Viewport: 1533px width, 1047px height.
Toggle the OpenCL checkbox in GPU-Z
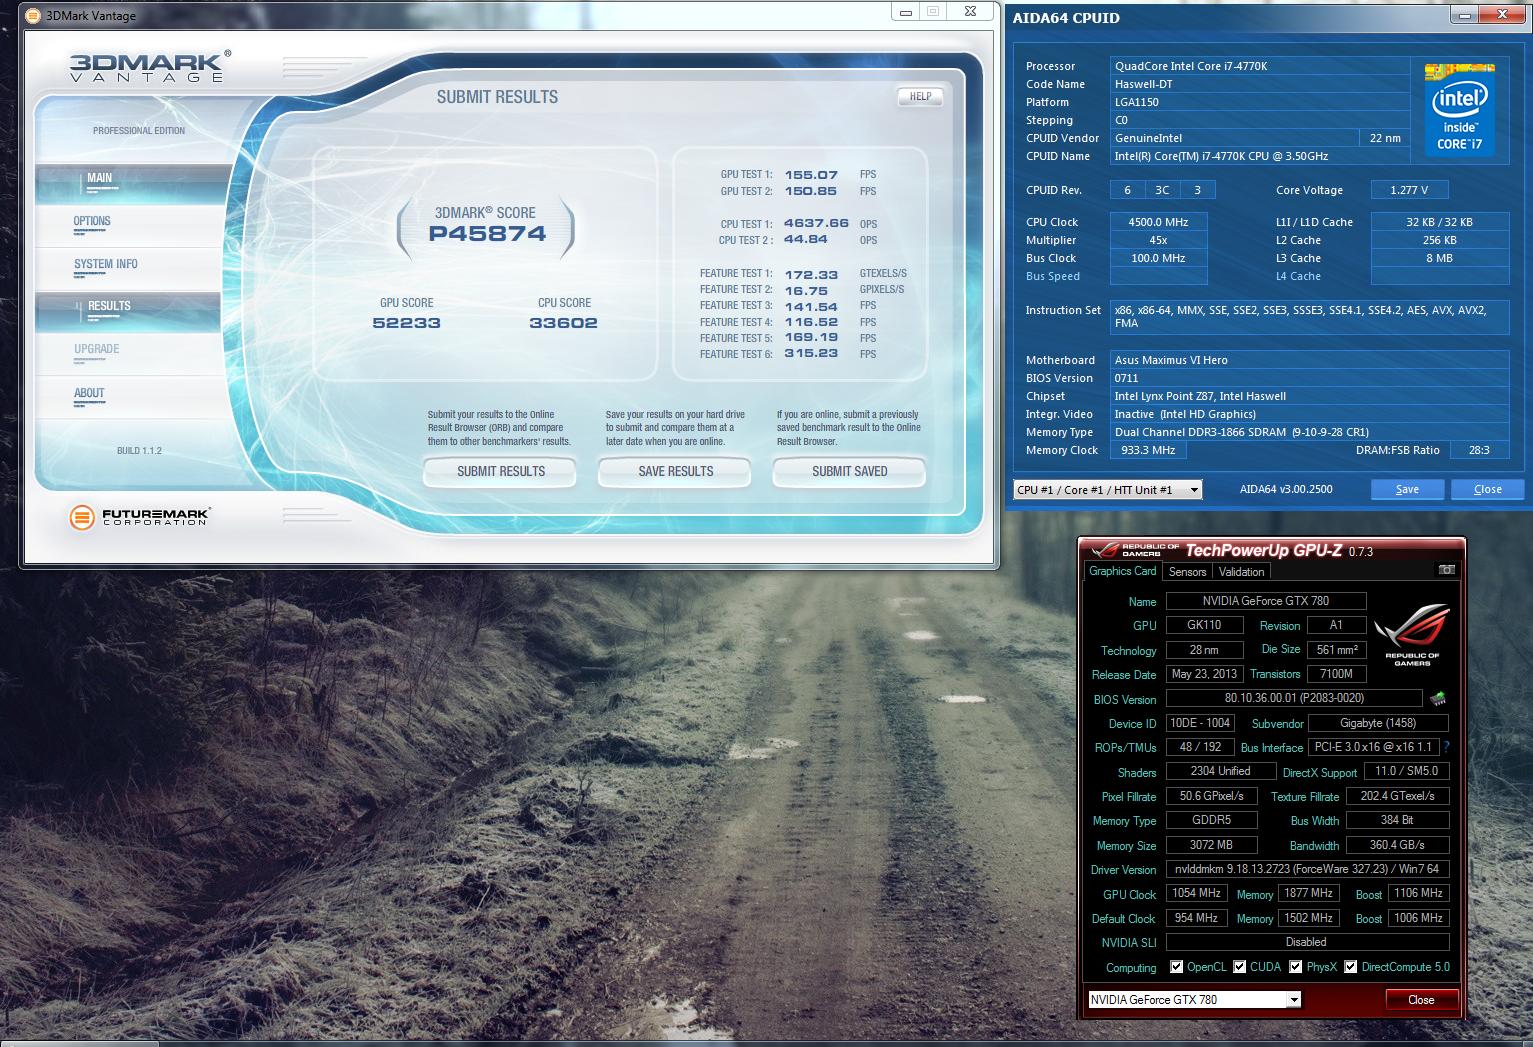pos(1176,967)
